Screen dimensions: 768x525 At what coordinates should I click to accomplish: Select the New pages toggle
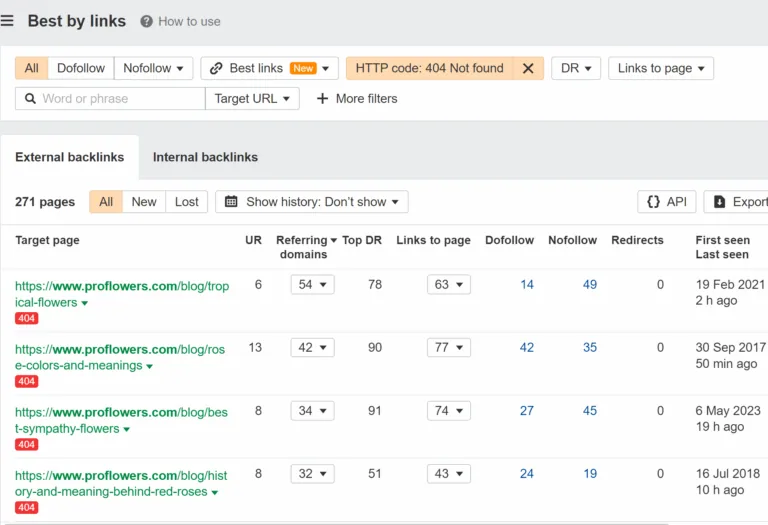[144, 202]
